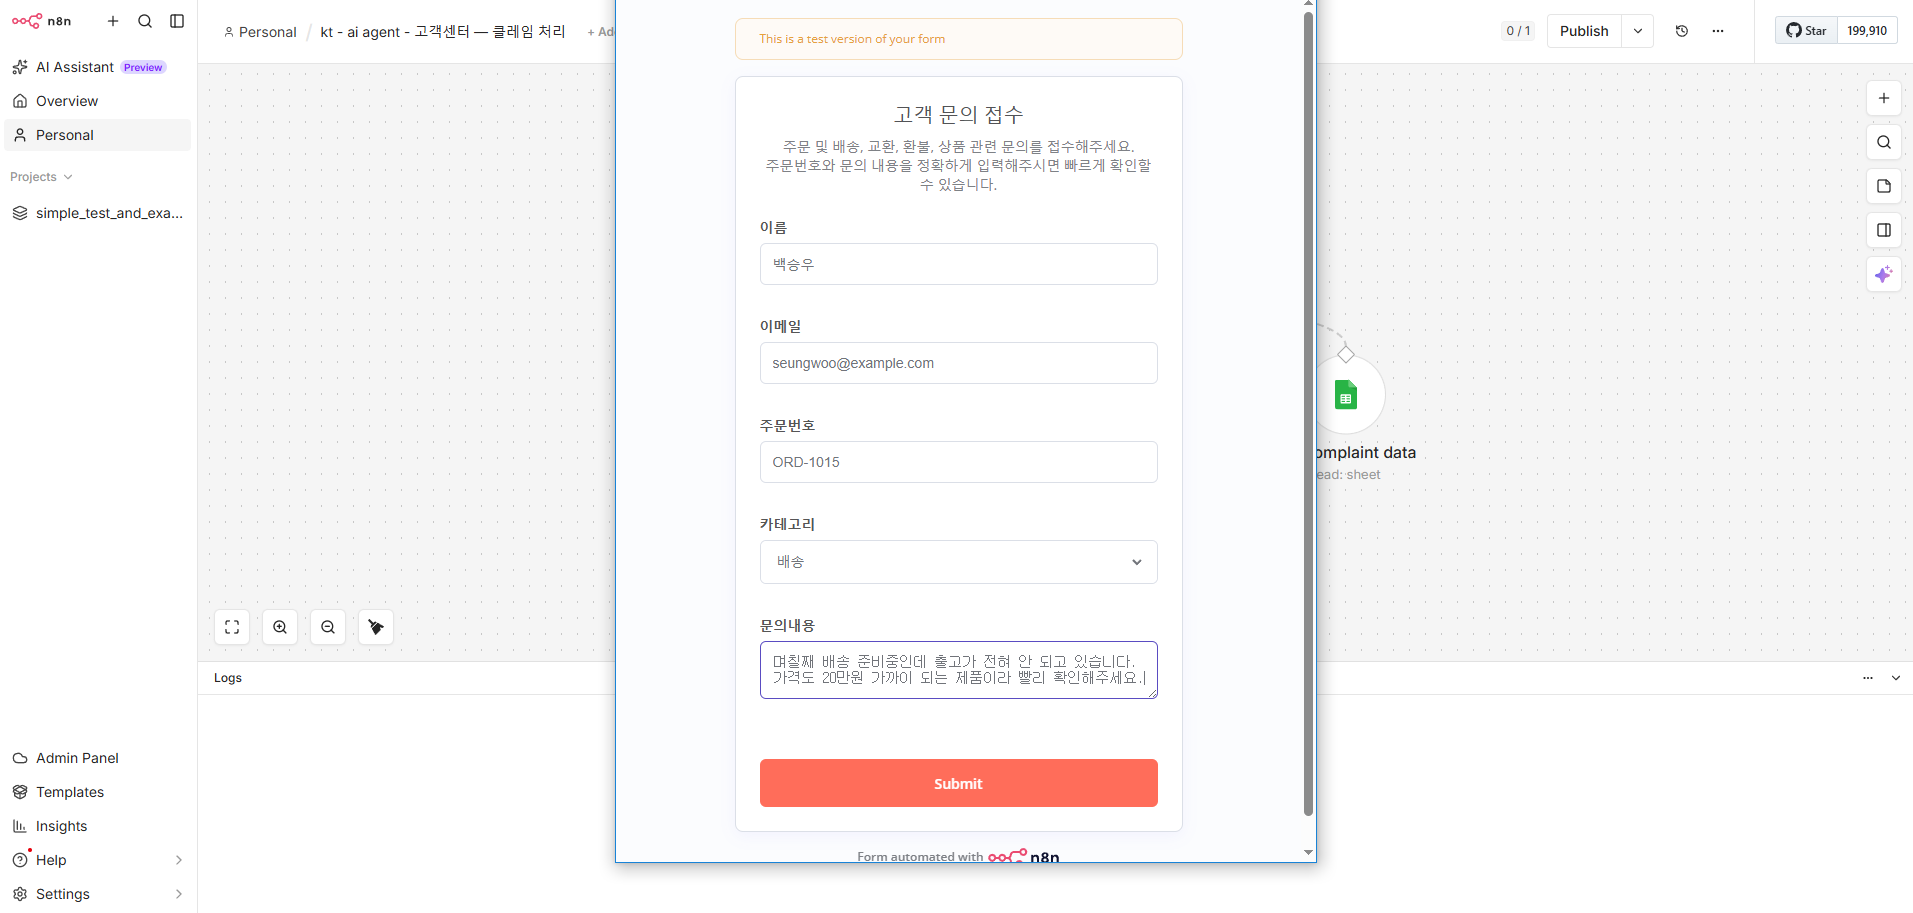This screenshot has height=913, width=1913.
Task: Submit the form
Action: pyautogui.click(x=959, y=783)
